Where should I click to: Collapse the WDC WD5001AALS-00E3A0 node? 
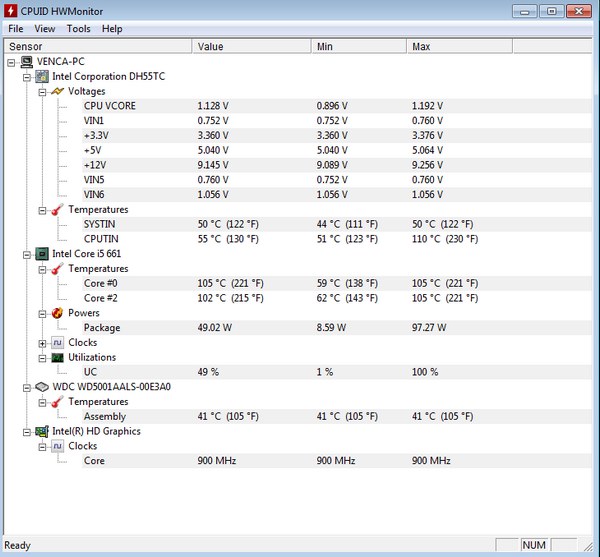tap(27, 388)
